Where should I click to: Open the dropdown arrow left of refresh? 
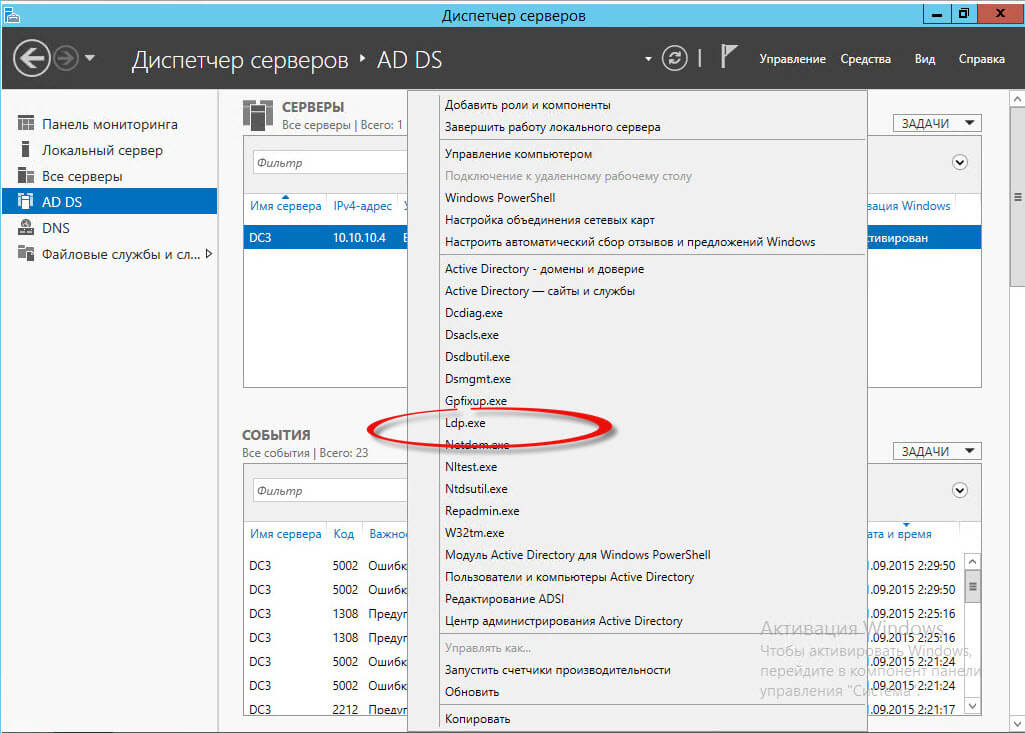648,59
